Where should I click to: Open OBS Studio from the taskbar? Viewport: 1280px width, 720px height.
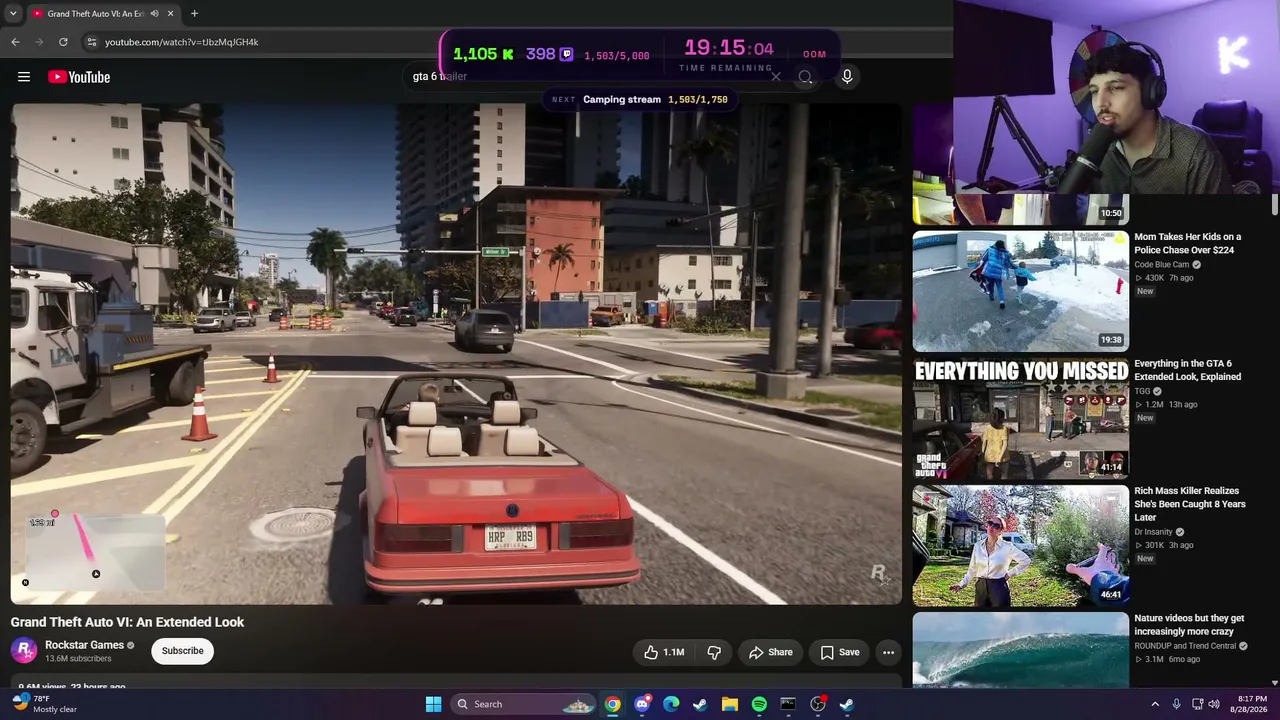coord(818,704)
